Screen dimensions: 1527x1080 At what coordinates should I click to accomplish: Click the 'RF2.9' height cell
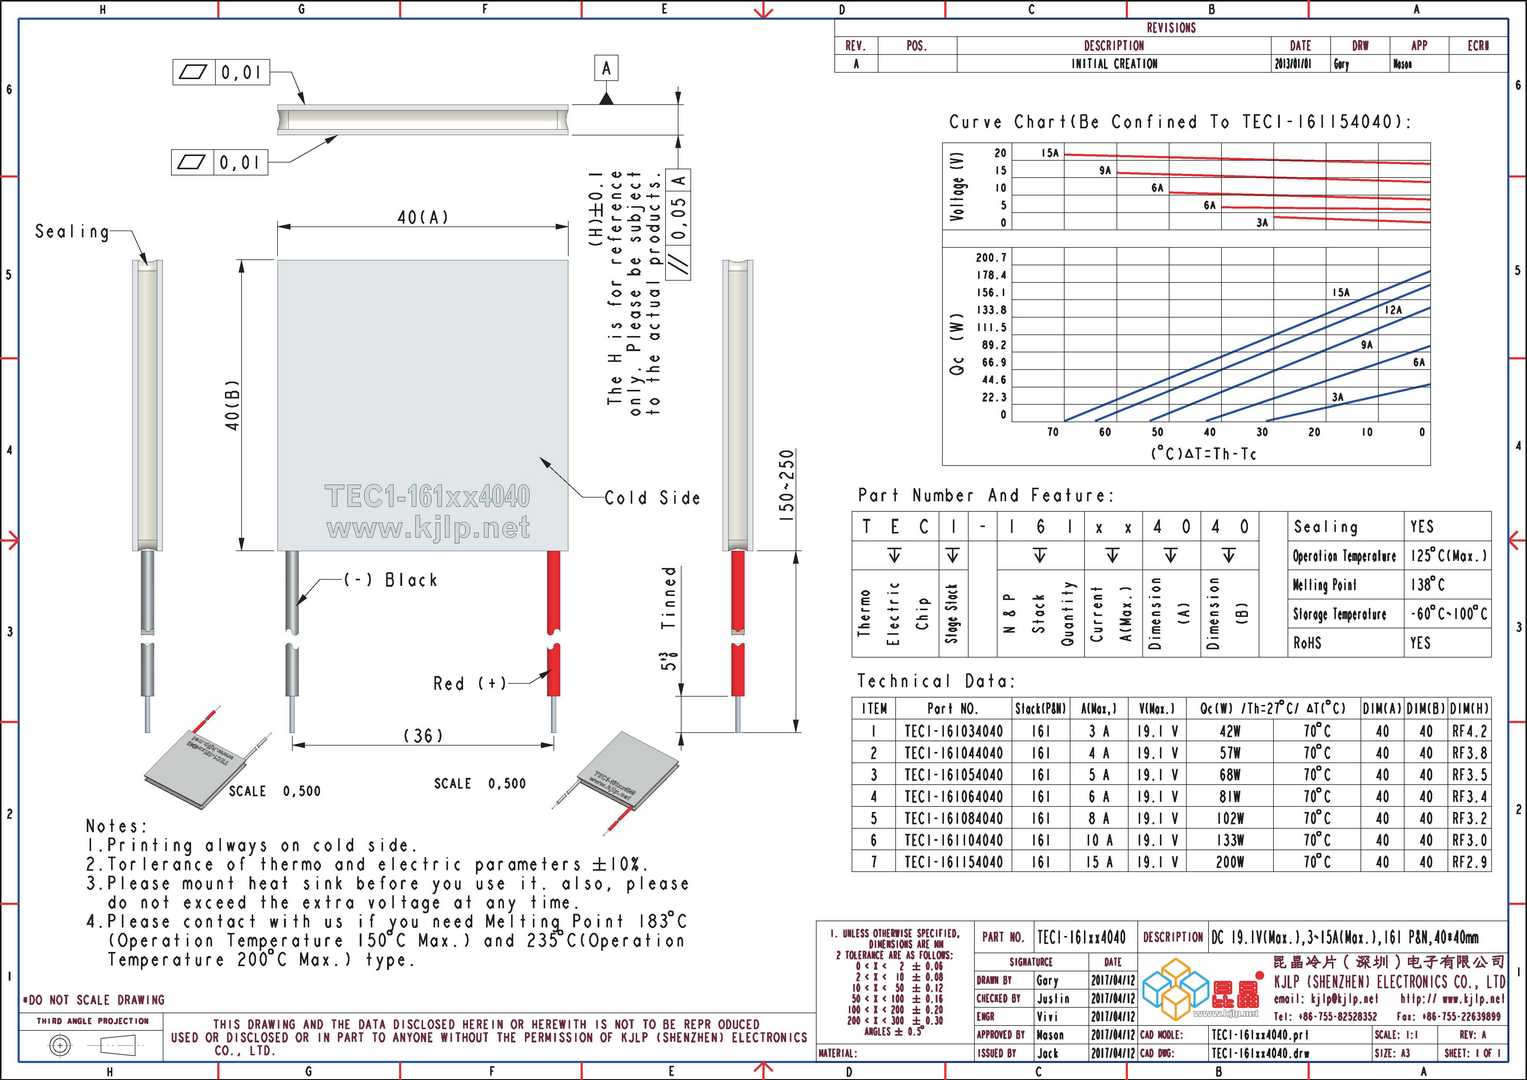1469,862
